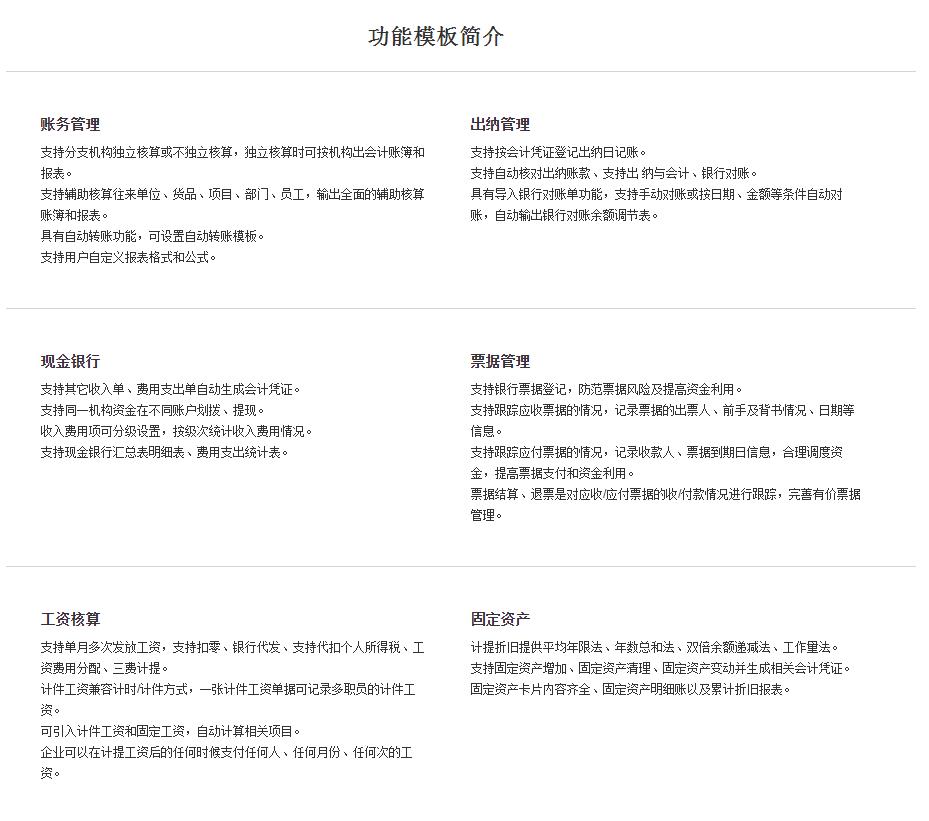The width and height of the screenshot is (929, 821).
Task: Click the line 具有自动转账功能，可设置自动转账模板
Action: 153,237
